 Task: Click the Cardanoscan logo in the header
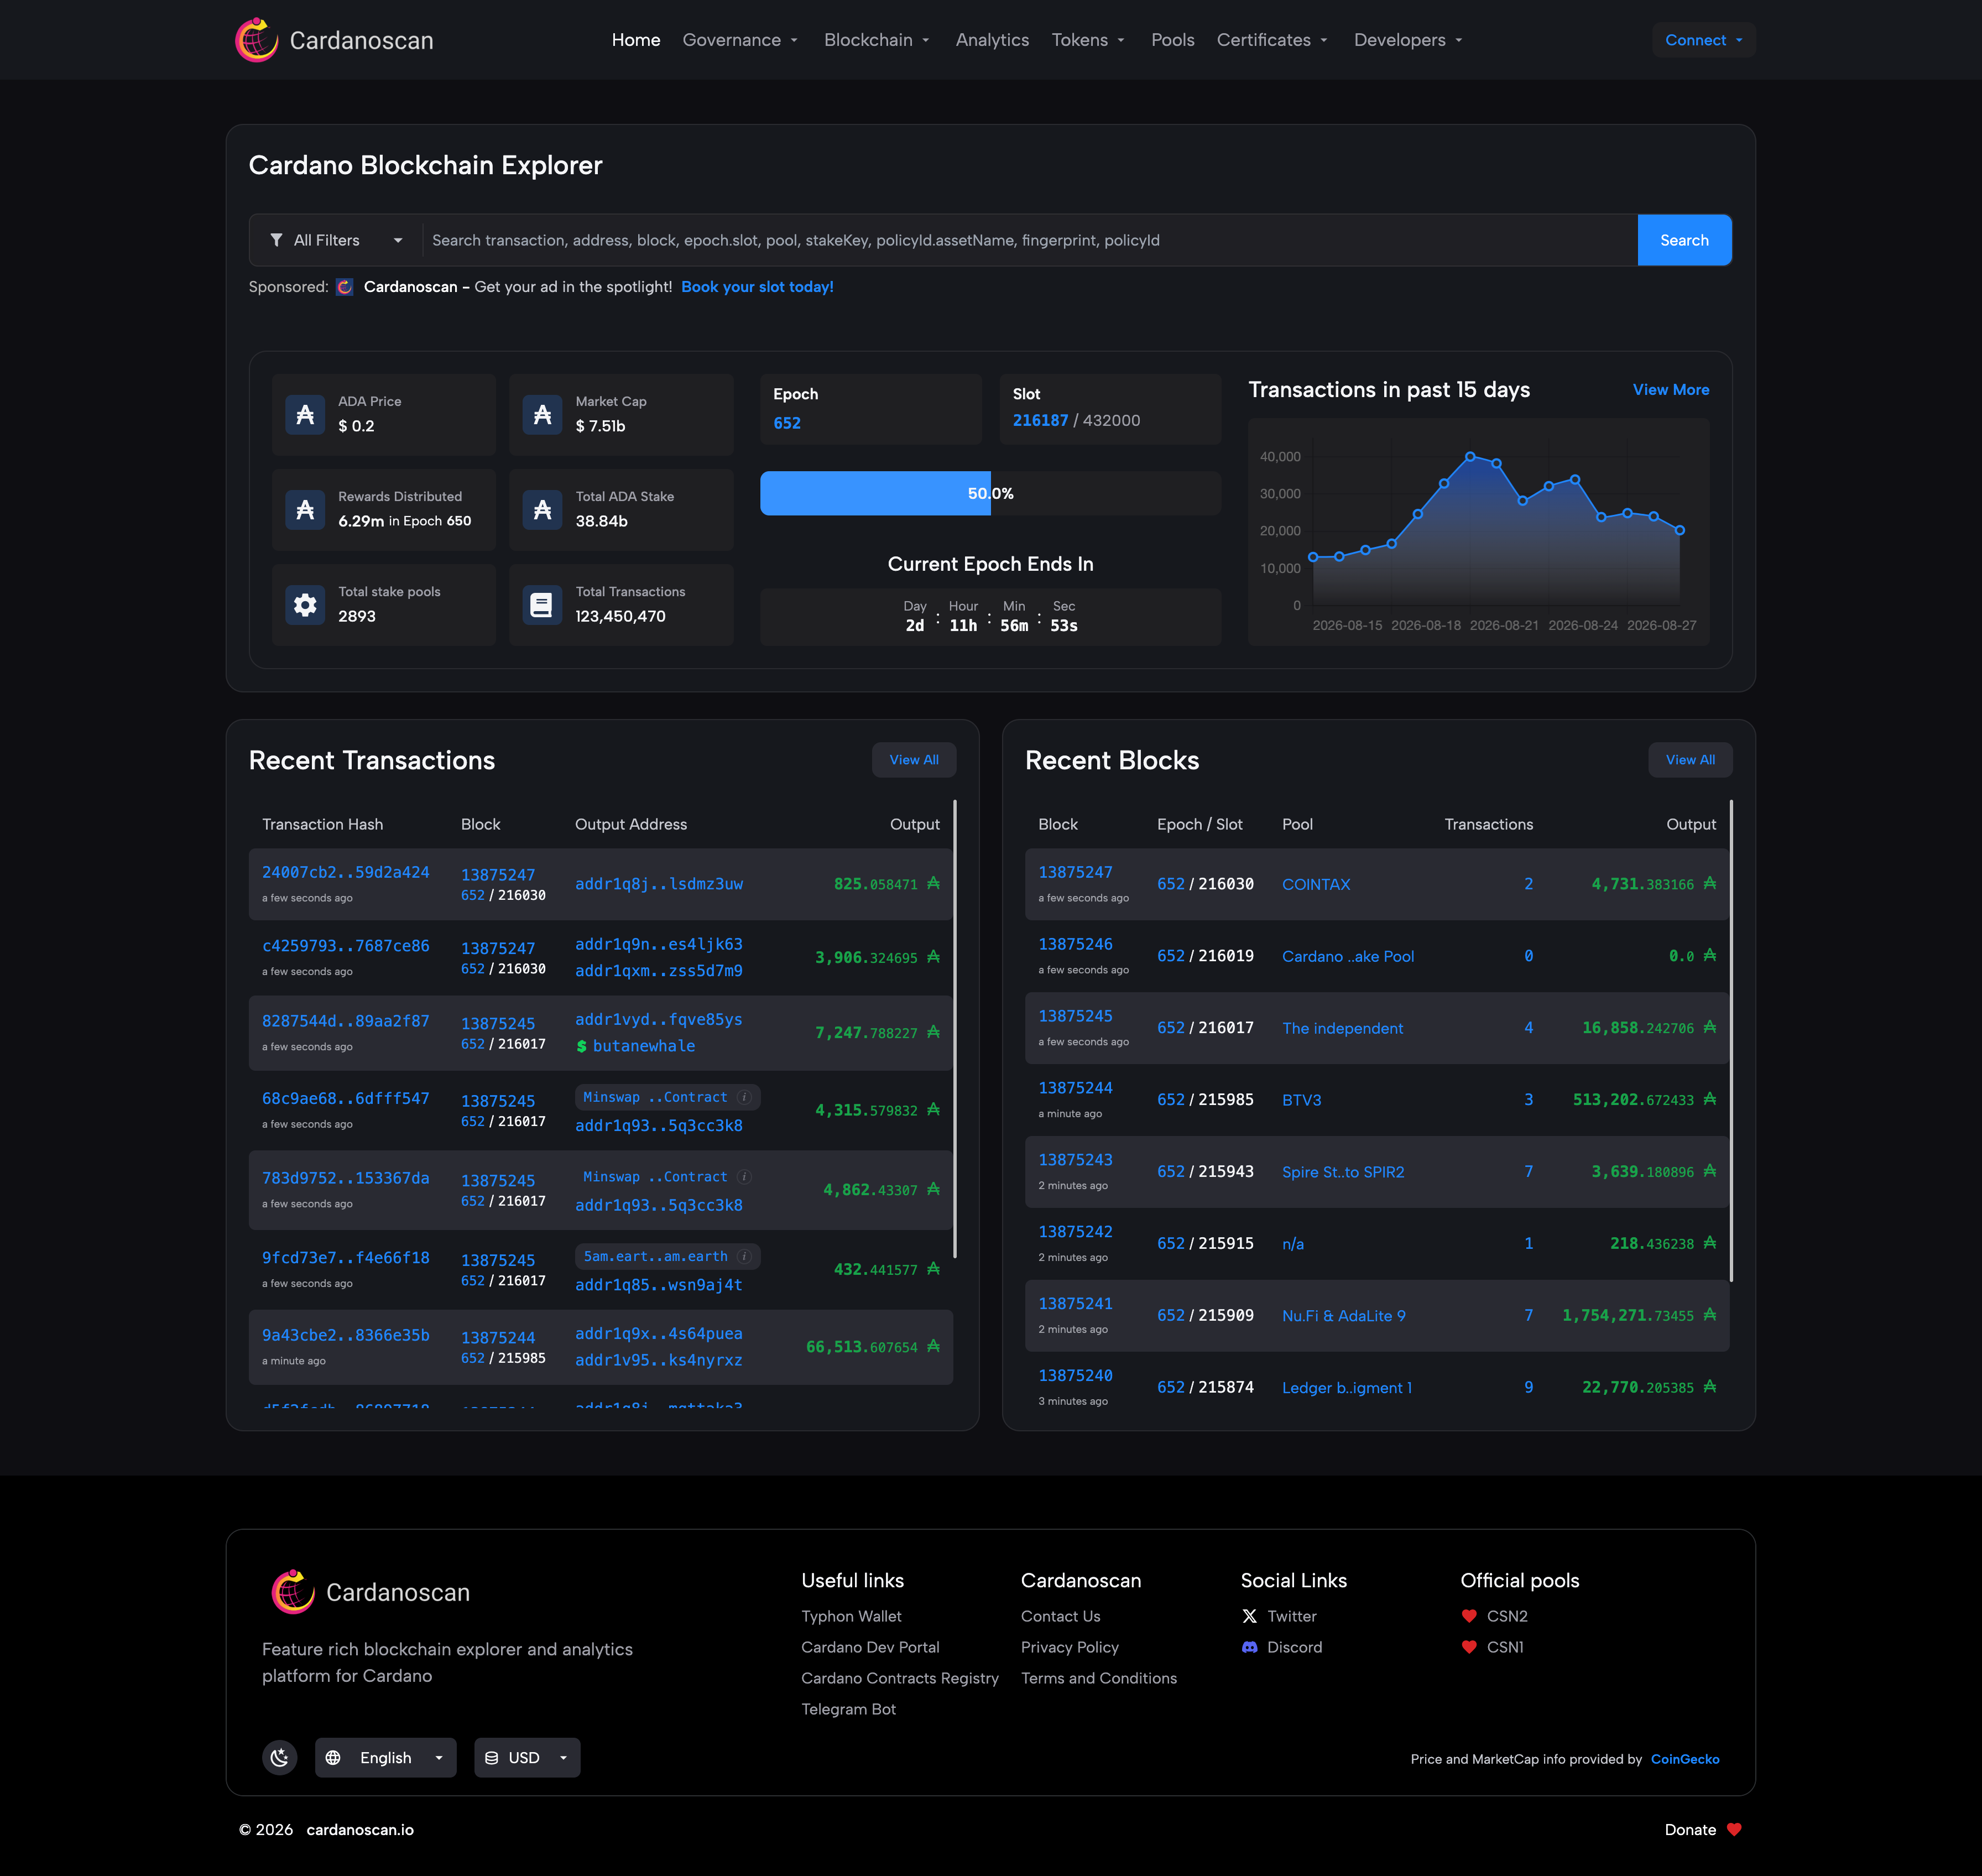pos(333,40)
